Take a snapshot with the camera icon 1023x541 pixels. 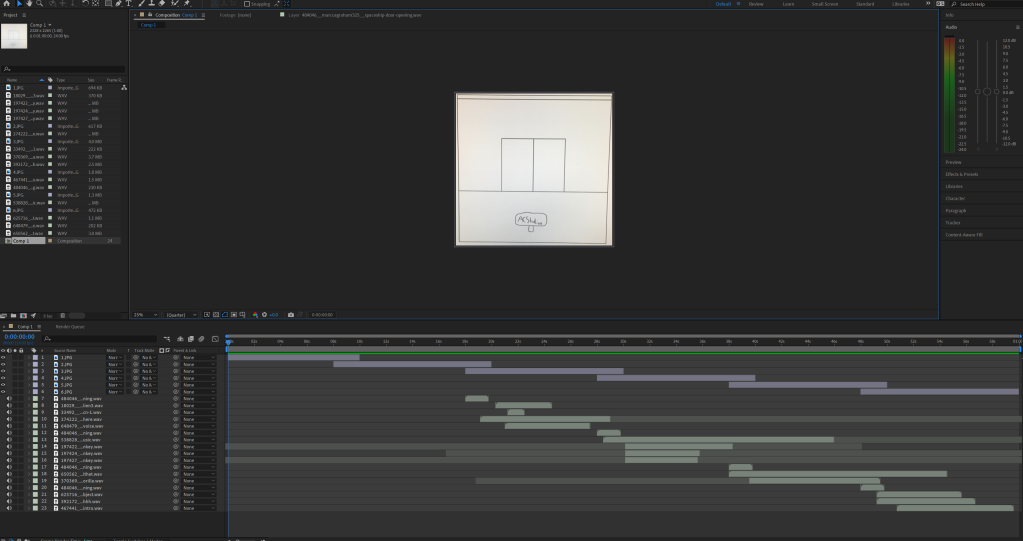(291, 315)
